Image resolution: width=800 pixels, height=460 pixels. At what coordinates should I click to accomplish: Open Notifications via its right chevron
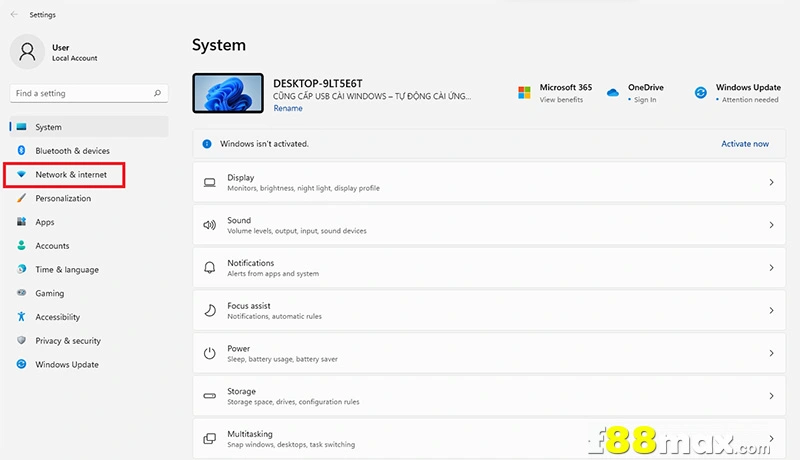tap(771, 268)
